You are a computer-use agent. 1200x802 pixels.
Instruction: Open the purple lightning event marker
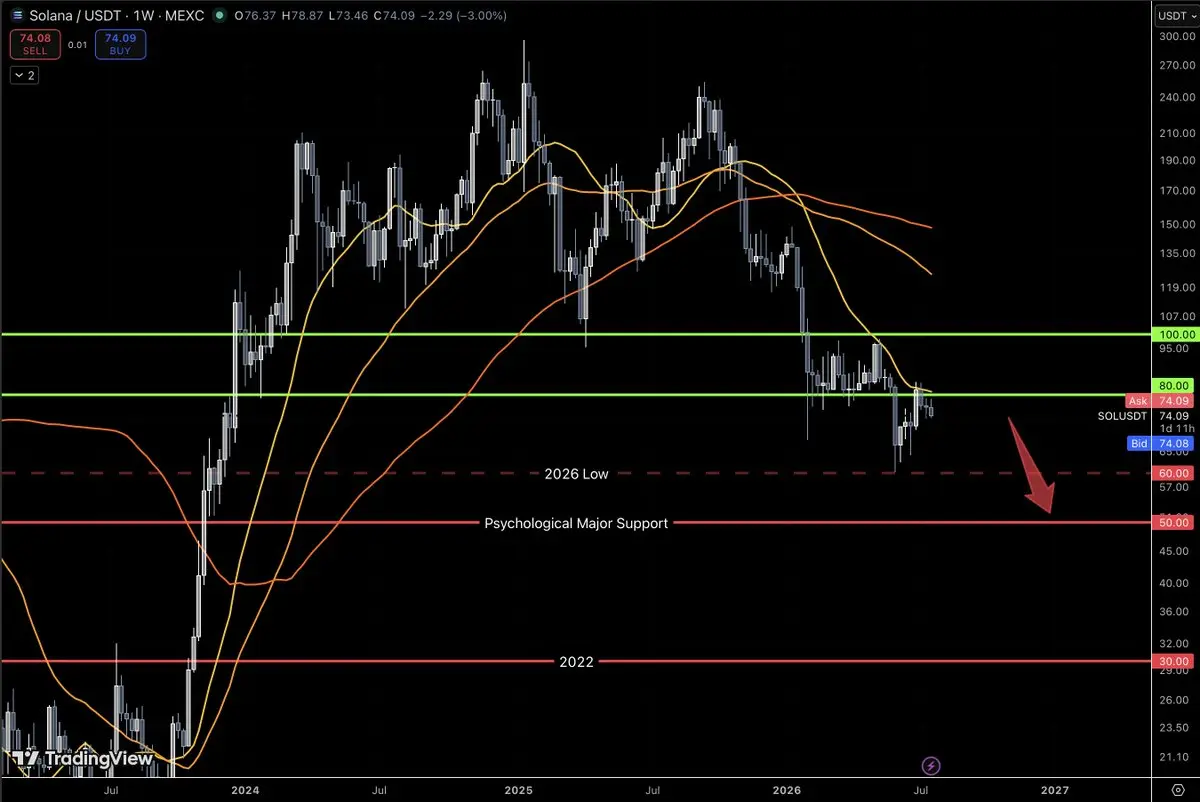(932, 766)
